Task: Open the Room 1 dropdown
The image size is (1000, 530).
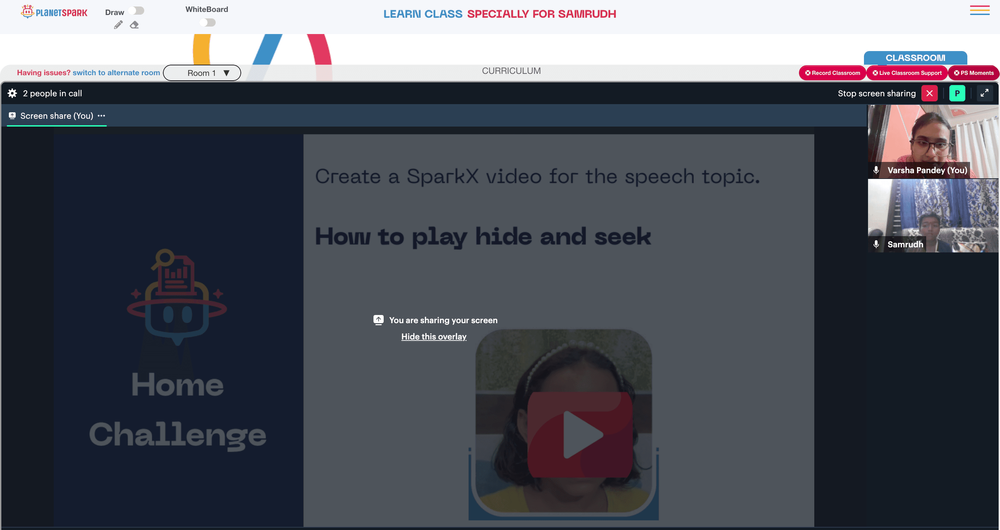Action: point(202,73)
